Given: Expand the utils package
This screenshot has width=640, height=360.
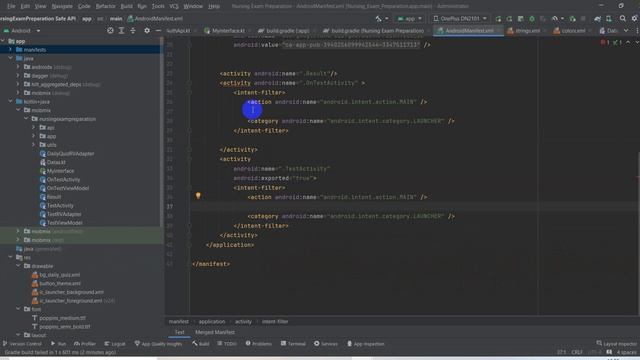Looking at the screenshot, I should [x=33, y=144].
